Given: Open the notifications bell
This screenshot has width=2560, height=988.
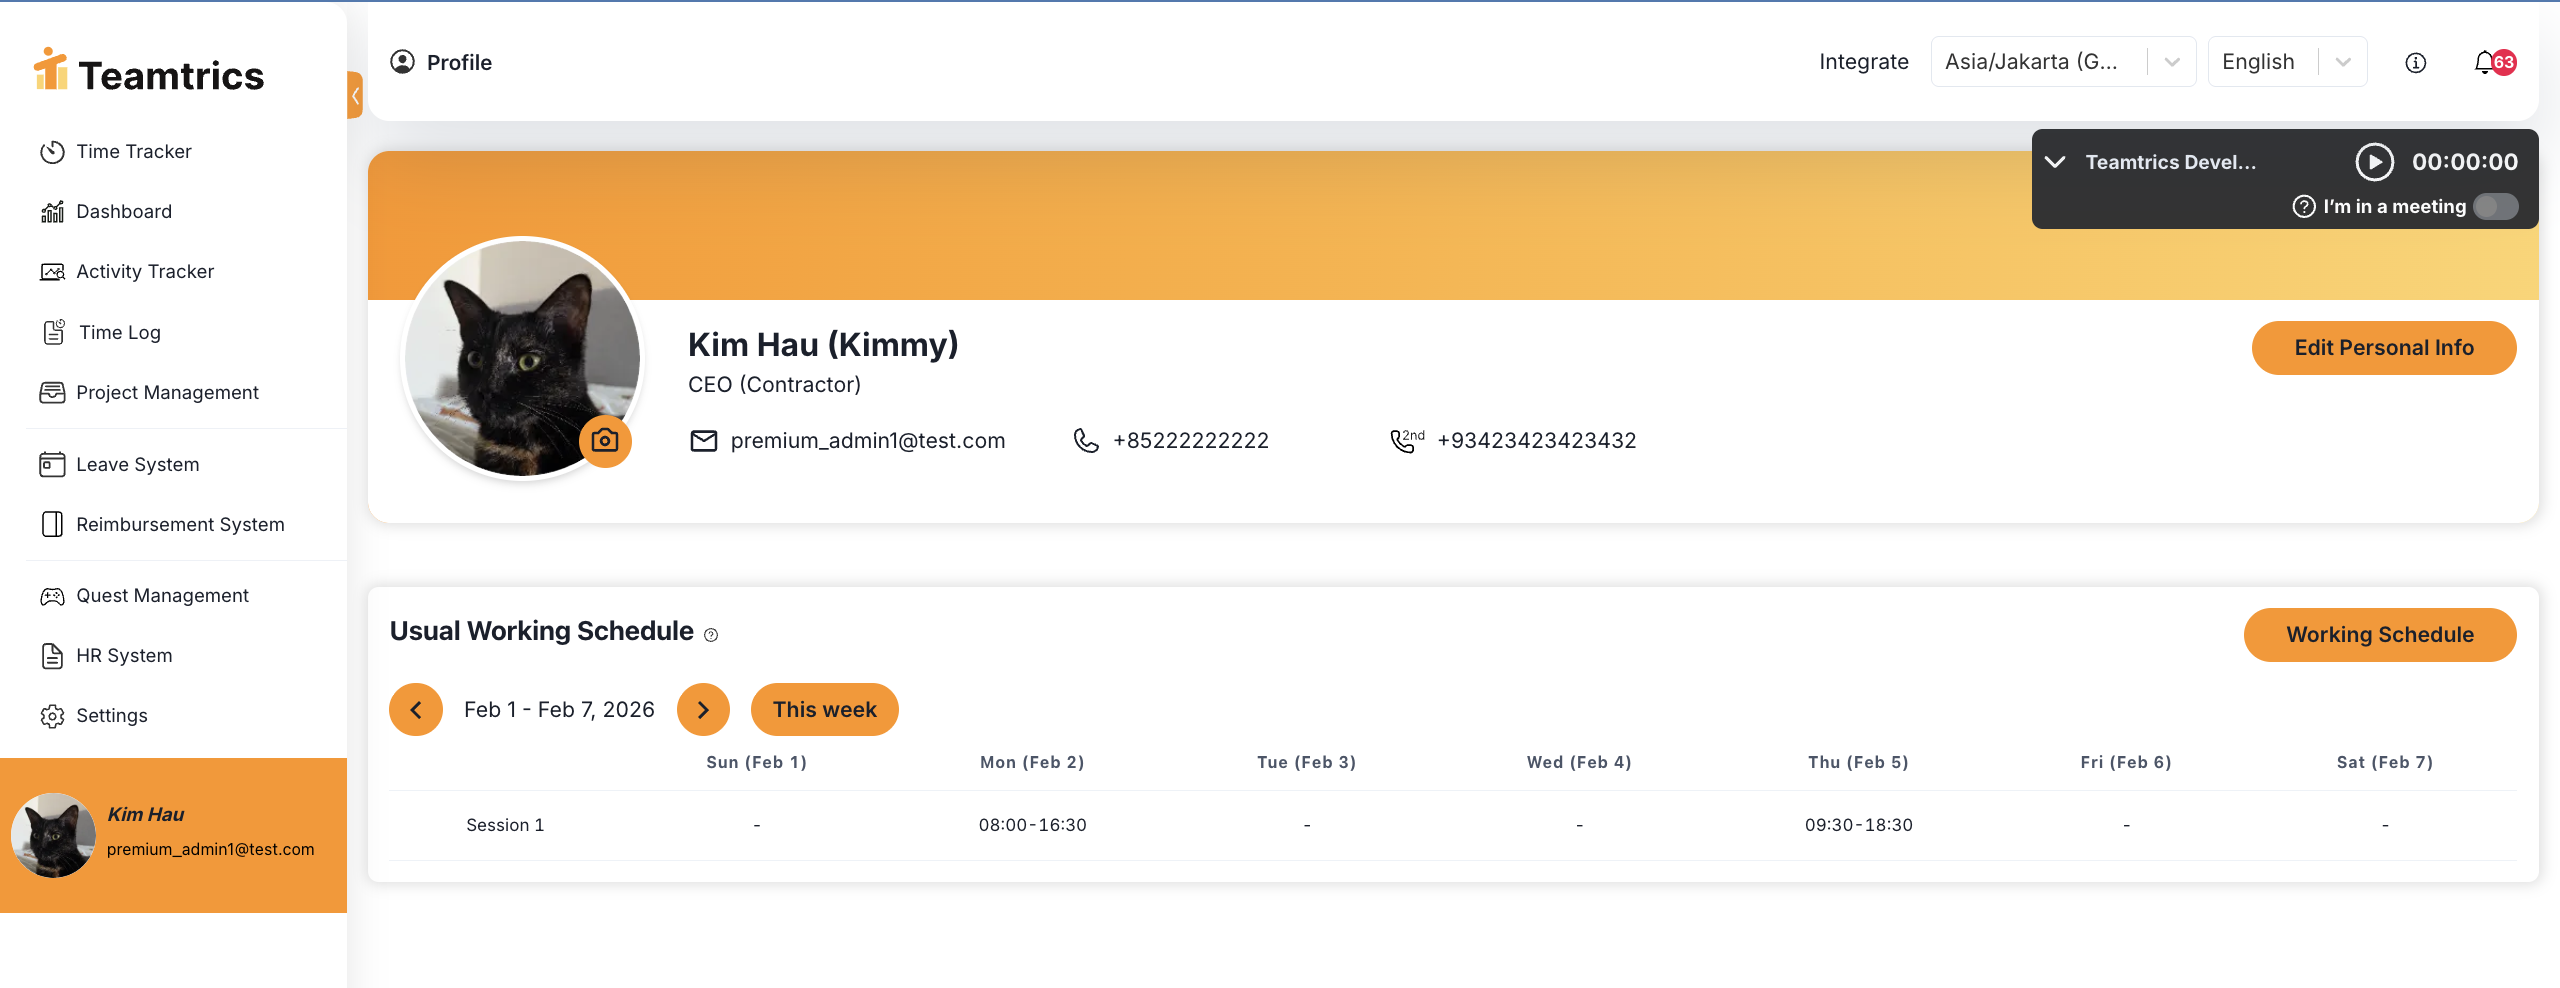Looking at the screenshot, I should point(2485,62).
